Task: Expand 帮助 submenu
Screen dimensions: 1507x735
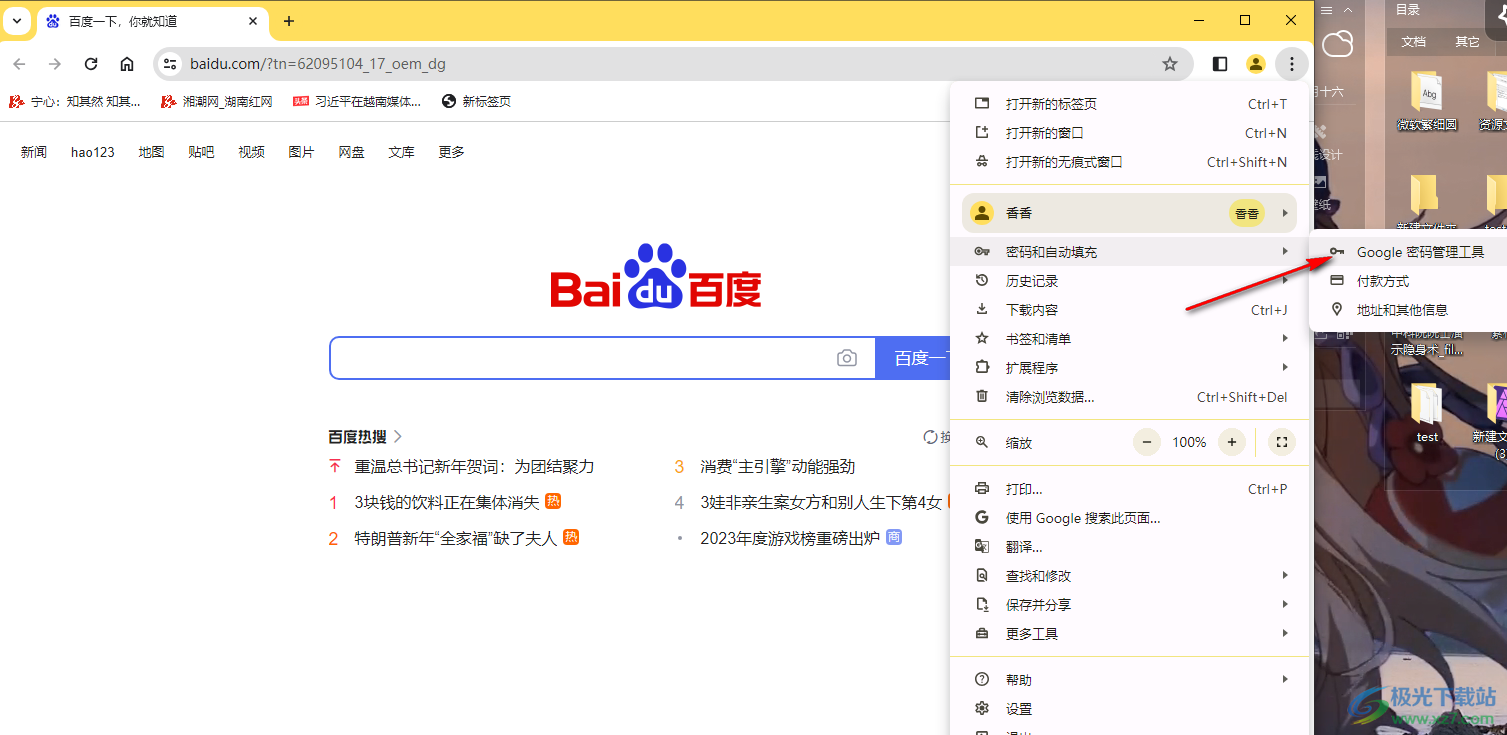Action: [1130, 680]
